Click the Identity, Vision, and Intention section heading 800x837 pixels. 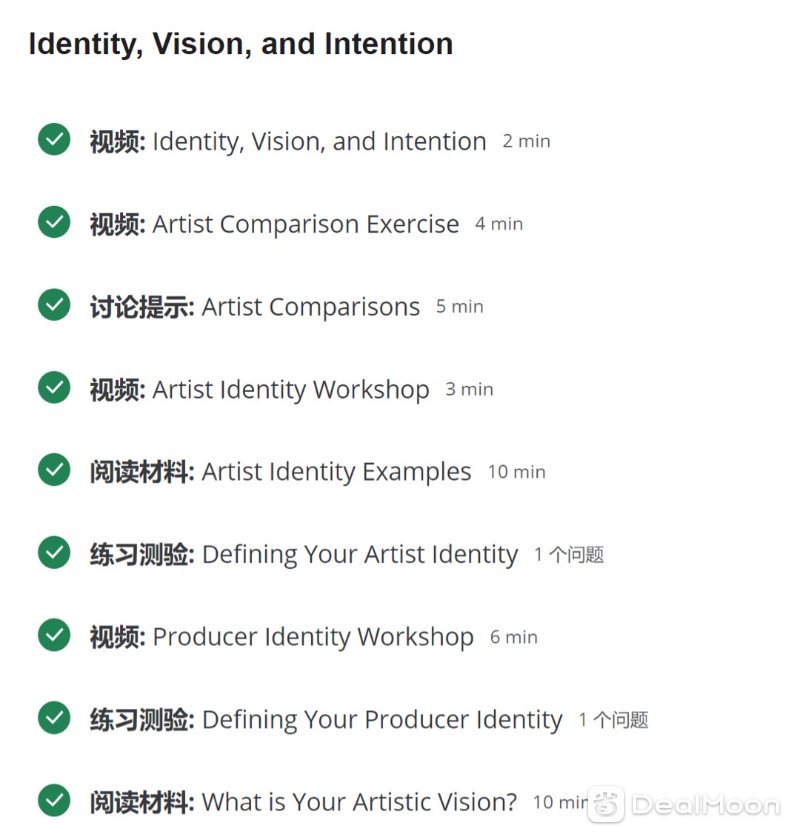pyautogui.click(x=241, y=44)
